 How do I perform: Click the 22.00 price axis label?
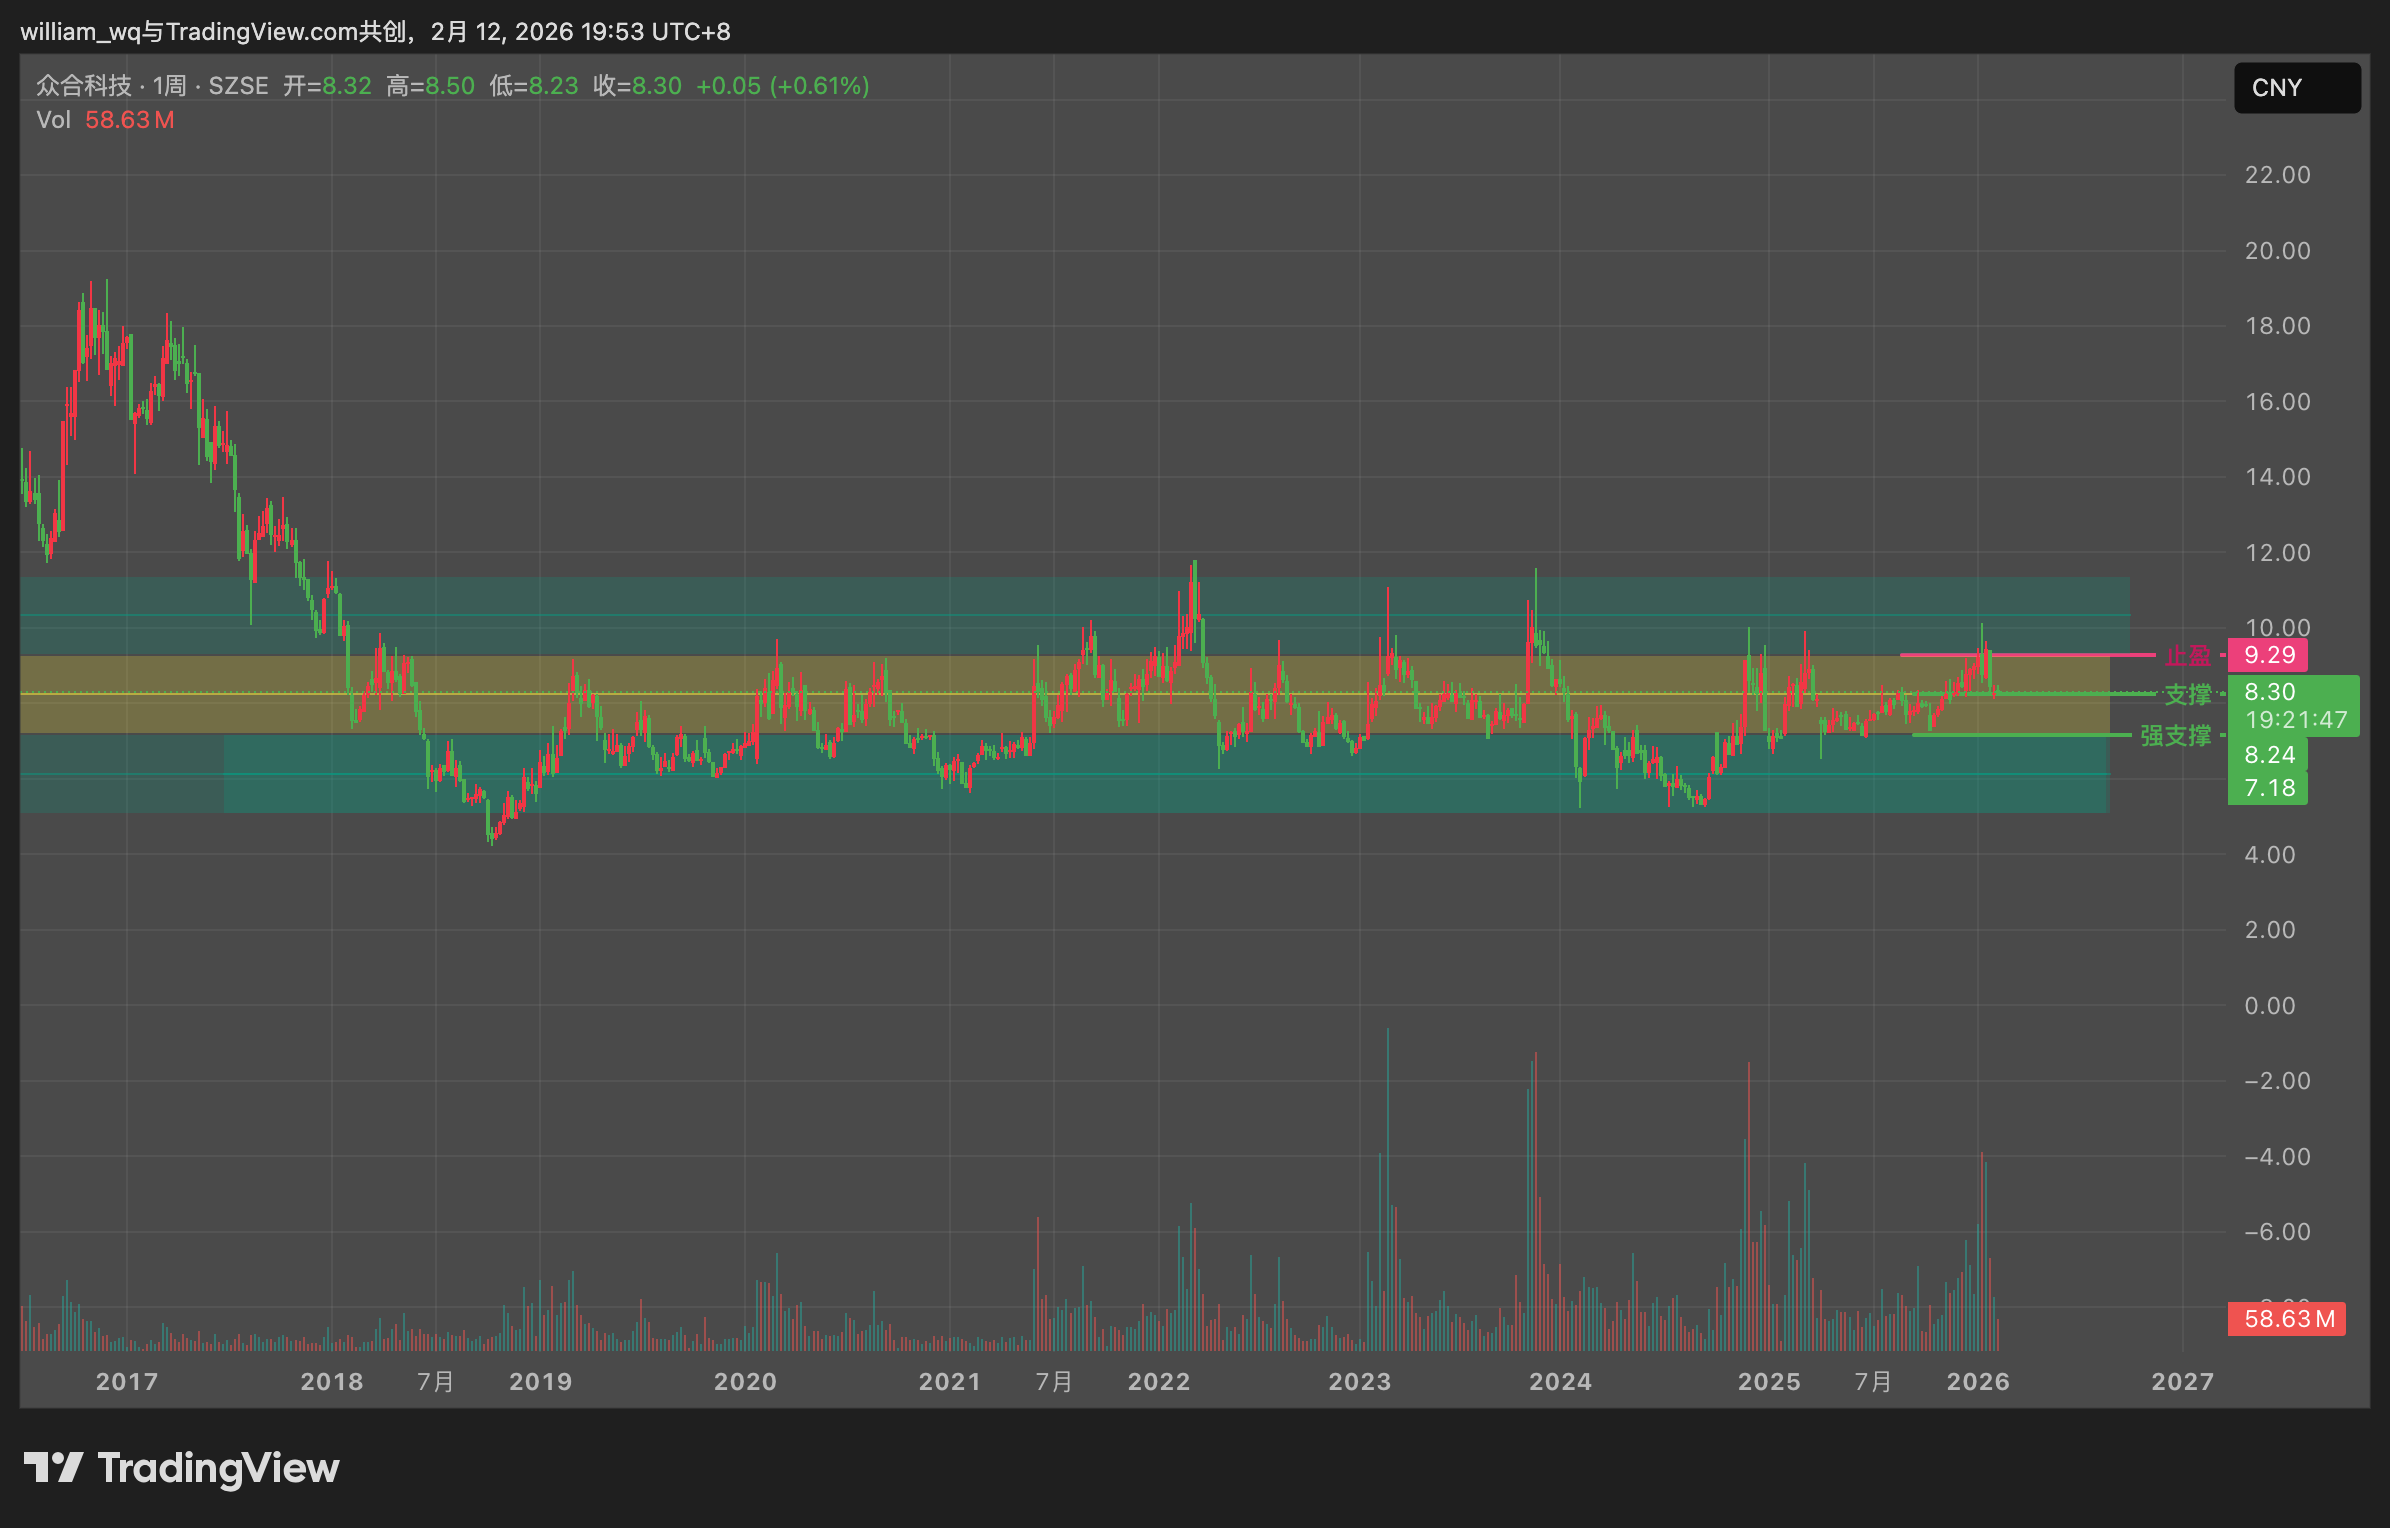pos(2278,175)
